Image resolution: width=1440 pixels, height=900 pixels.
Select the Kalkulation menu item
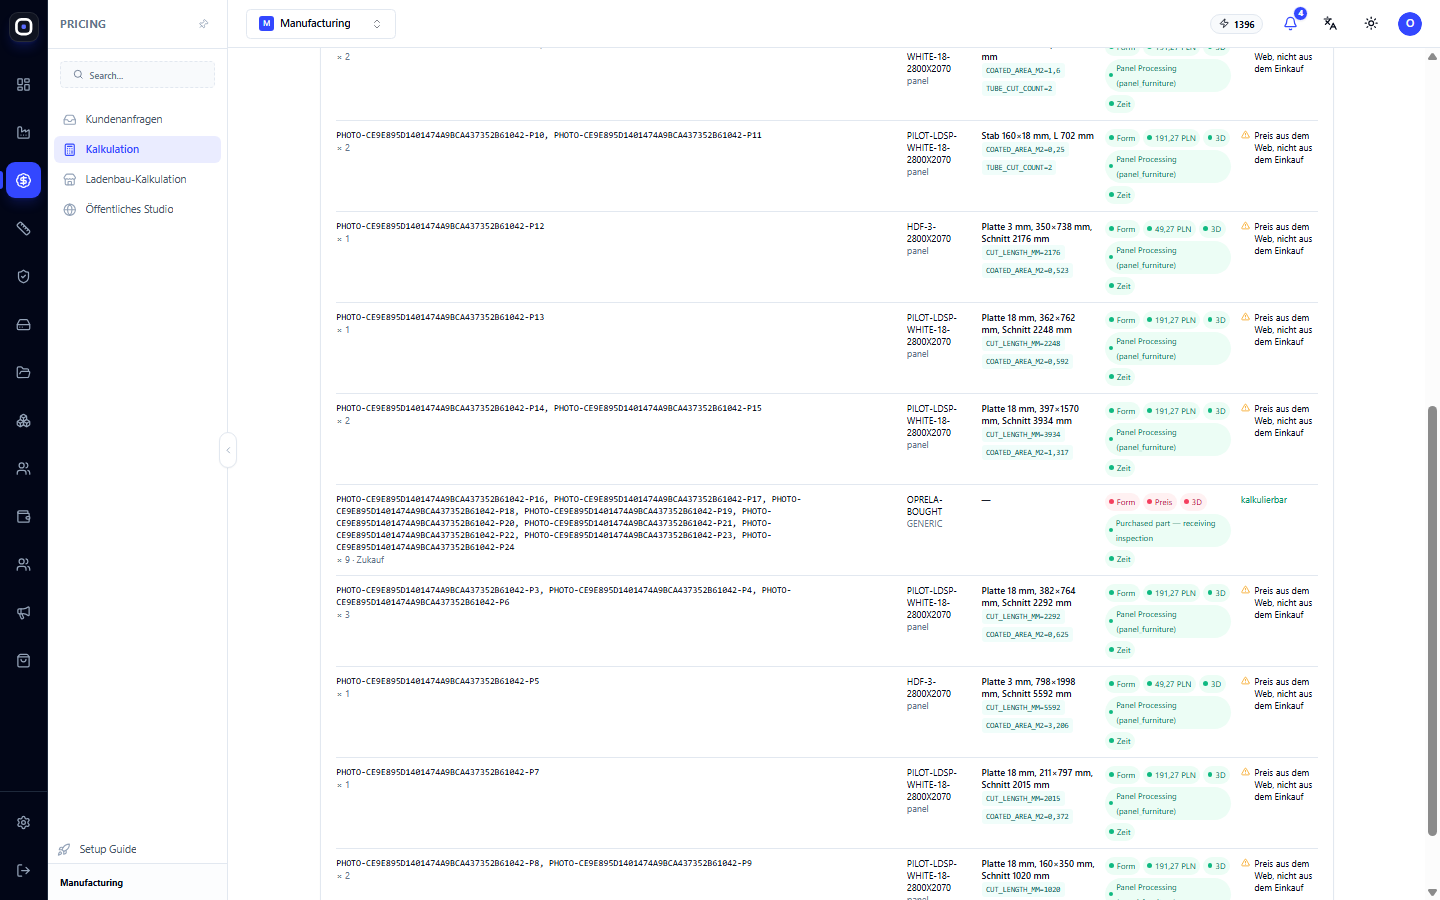pos(137,149)
